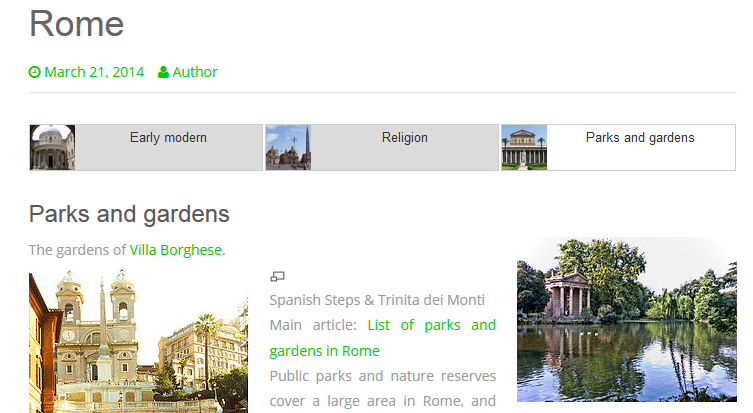Open the Author link
Screen dimensions: 753x413
[195, 72]
